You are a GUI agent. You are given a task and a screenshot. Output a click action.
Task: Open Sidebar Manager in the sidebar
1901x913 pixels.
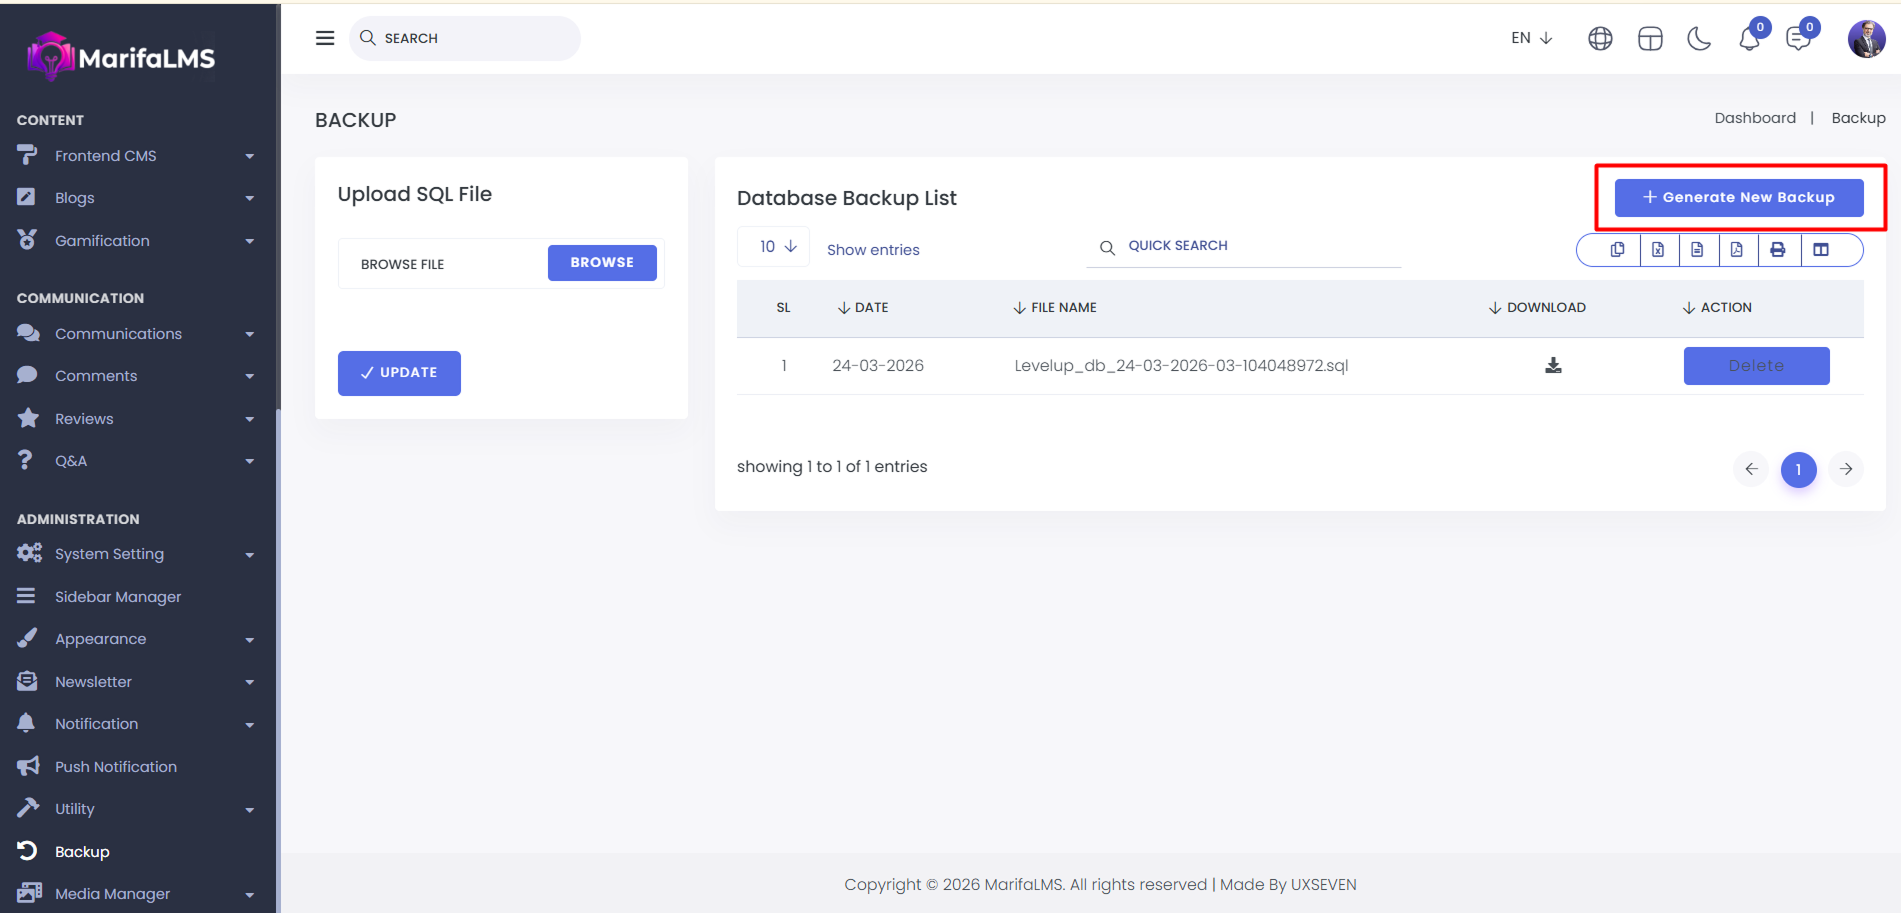pos(118,597)
